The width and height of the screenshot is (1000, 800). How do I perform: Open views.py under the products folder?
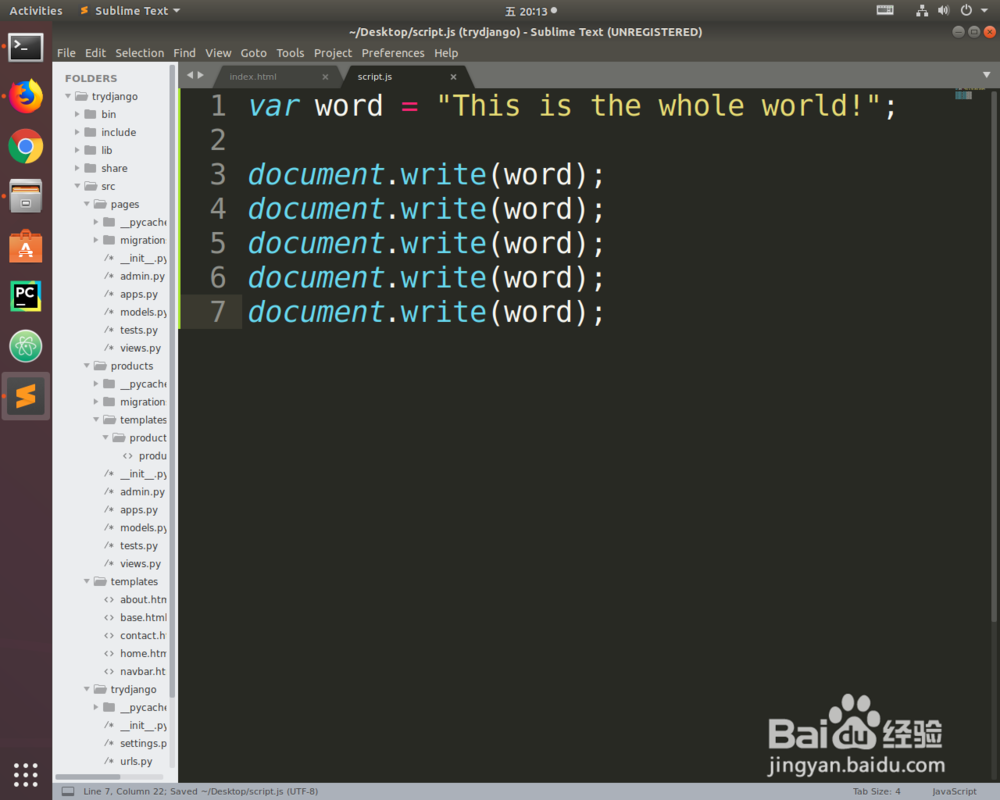[x=140, y=564]
